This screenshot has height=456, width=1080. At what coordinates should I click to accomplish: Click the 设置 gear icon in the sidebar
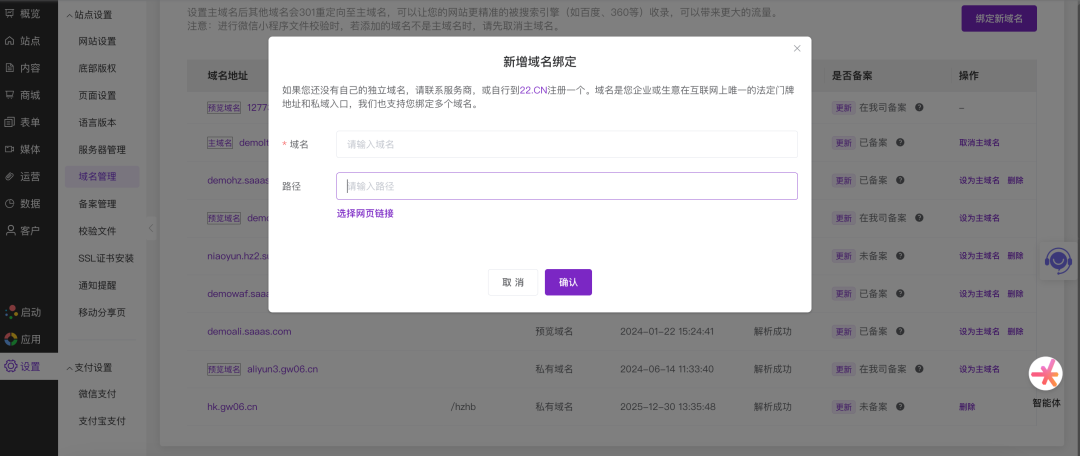tap(11, 366)
